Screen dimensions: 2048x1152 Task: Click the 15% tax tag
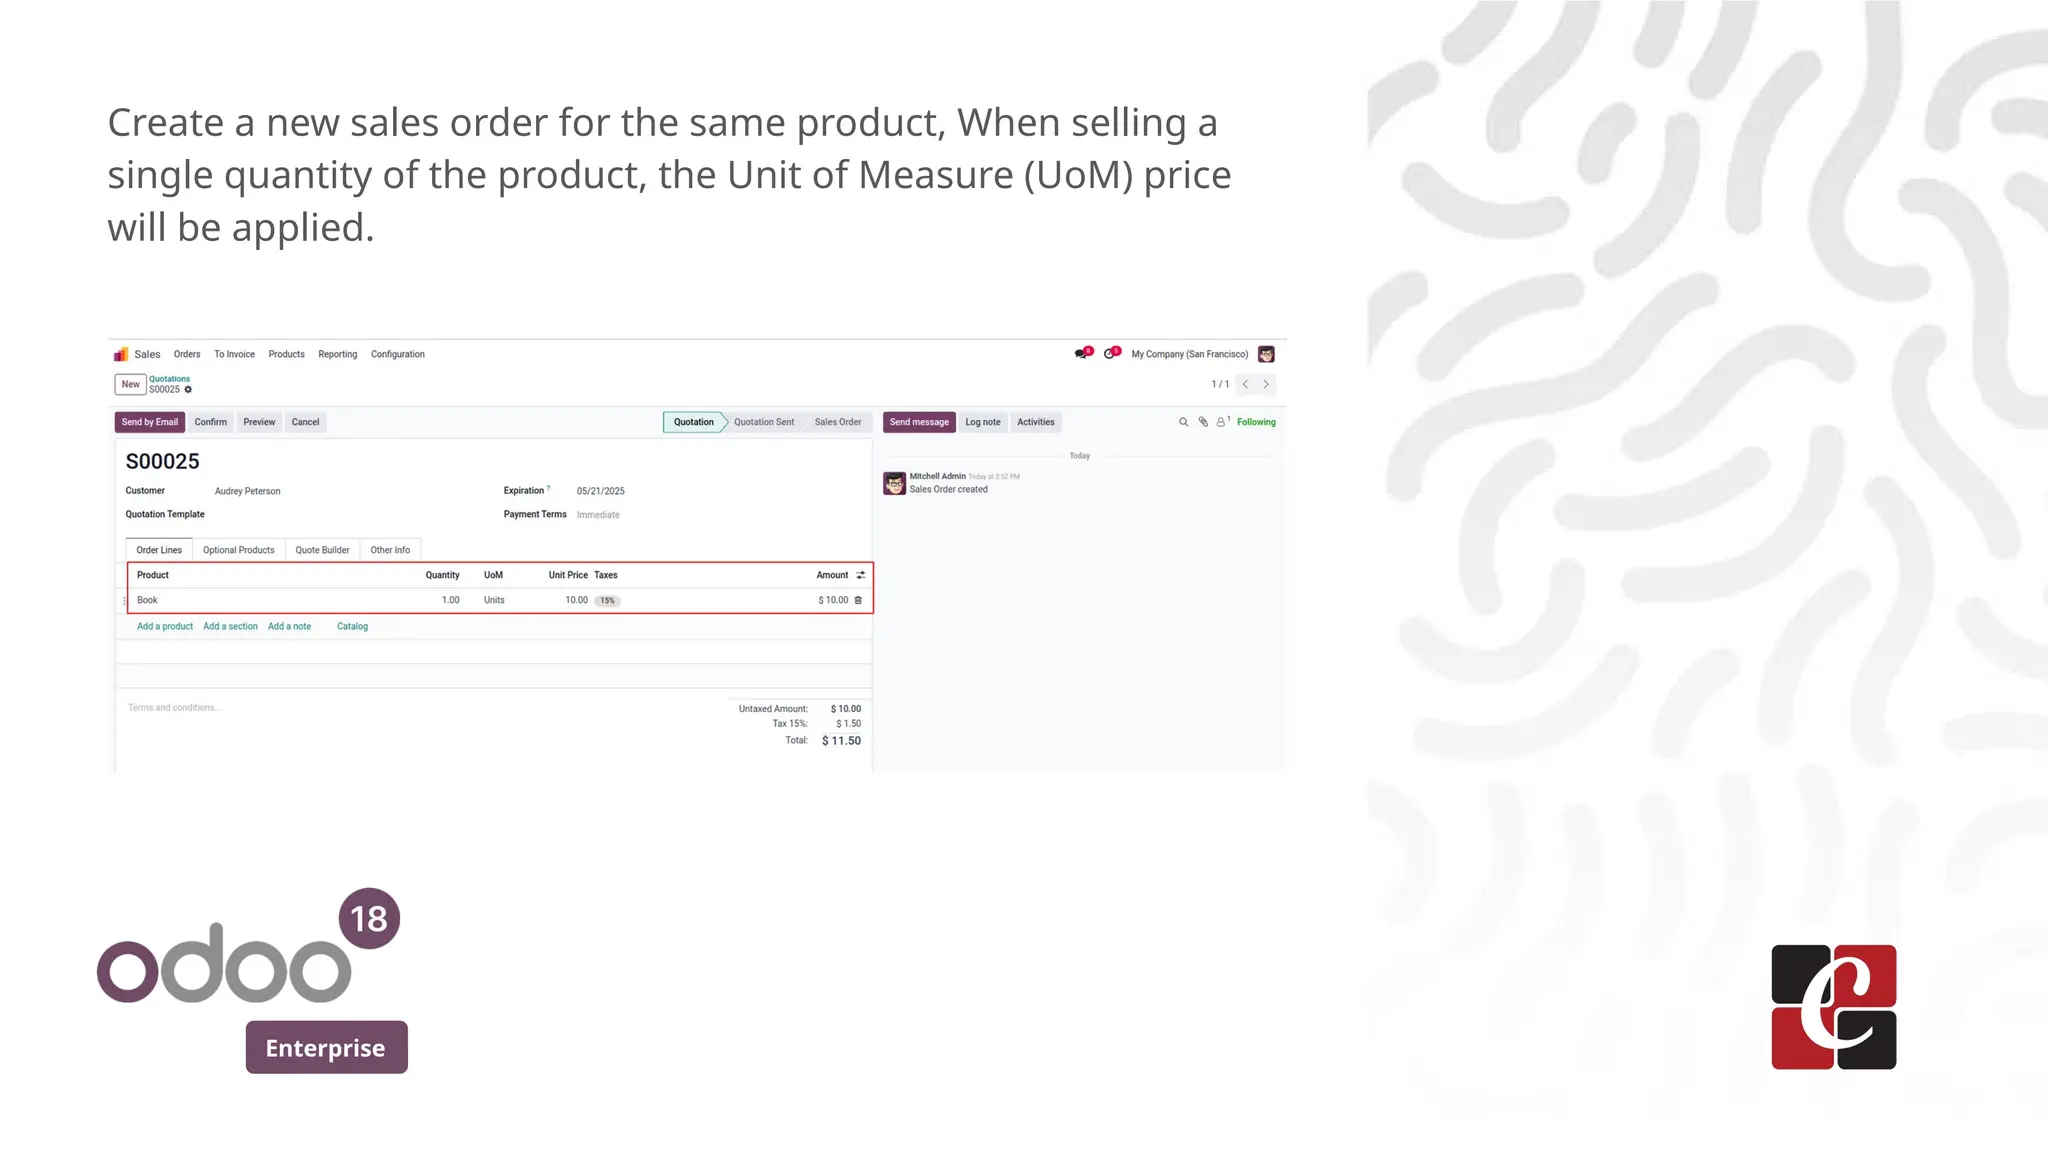(x=607, y=601)
